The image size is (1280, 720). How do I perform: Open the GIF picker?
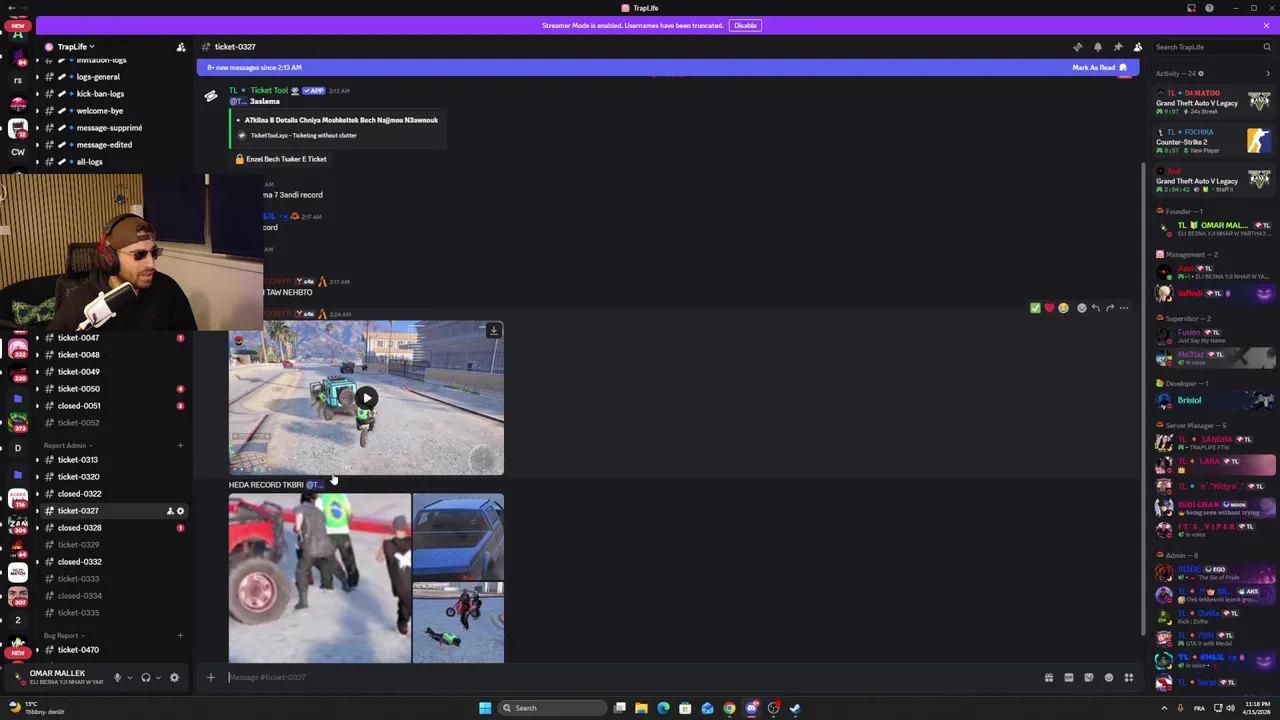point(1069,678)
